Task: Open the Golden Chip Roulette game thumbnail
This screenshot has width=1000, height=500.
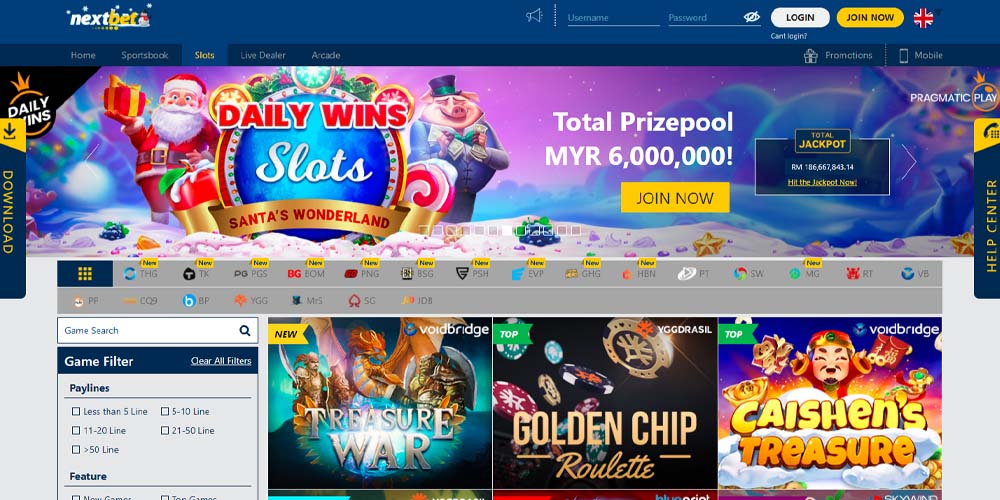Action: pyautogui.click(x=605, y=403)
